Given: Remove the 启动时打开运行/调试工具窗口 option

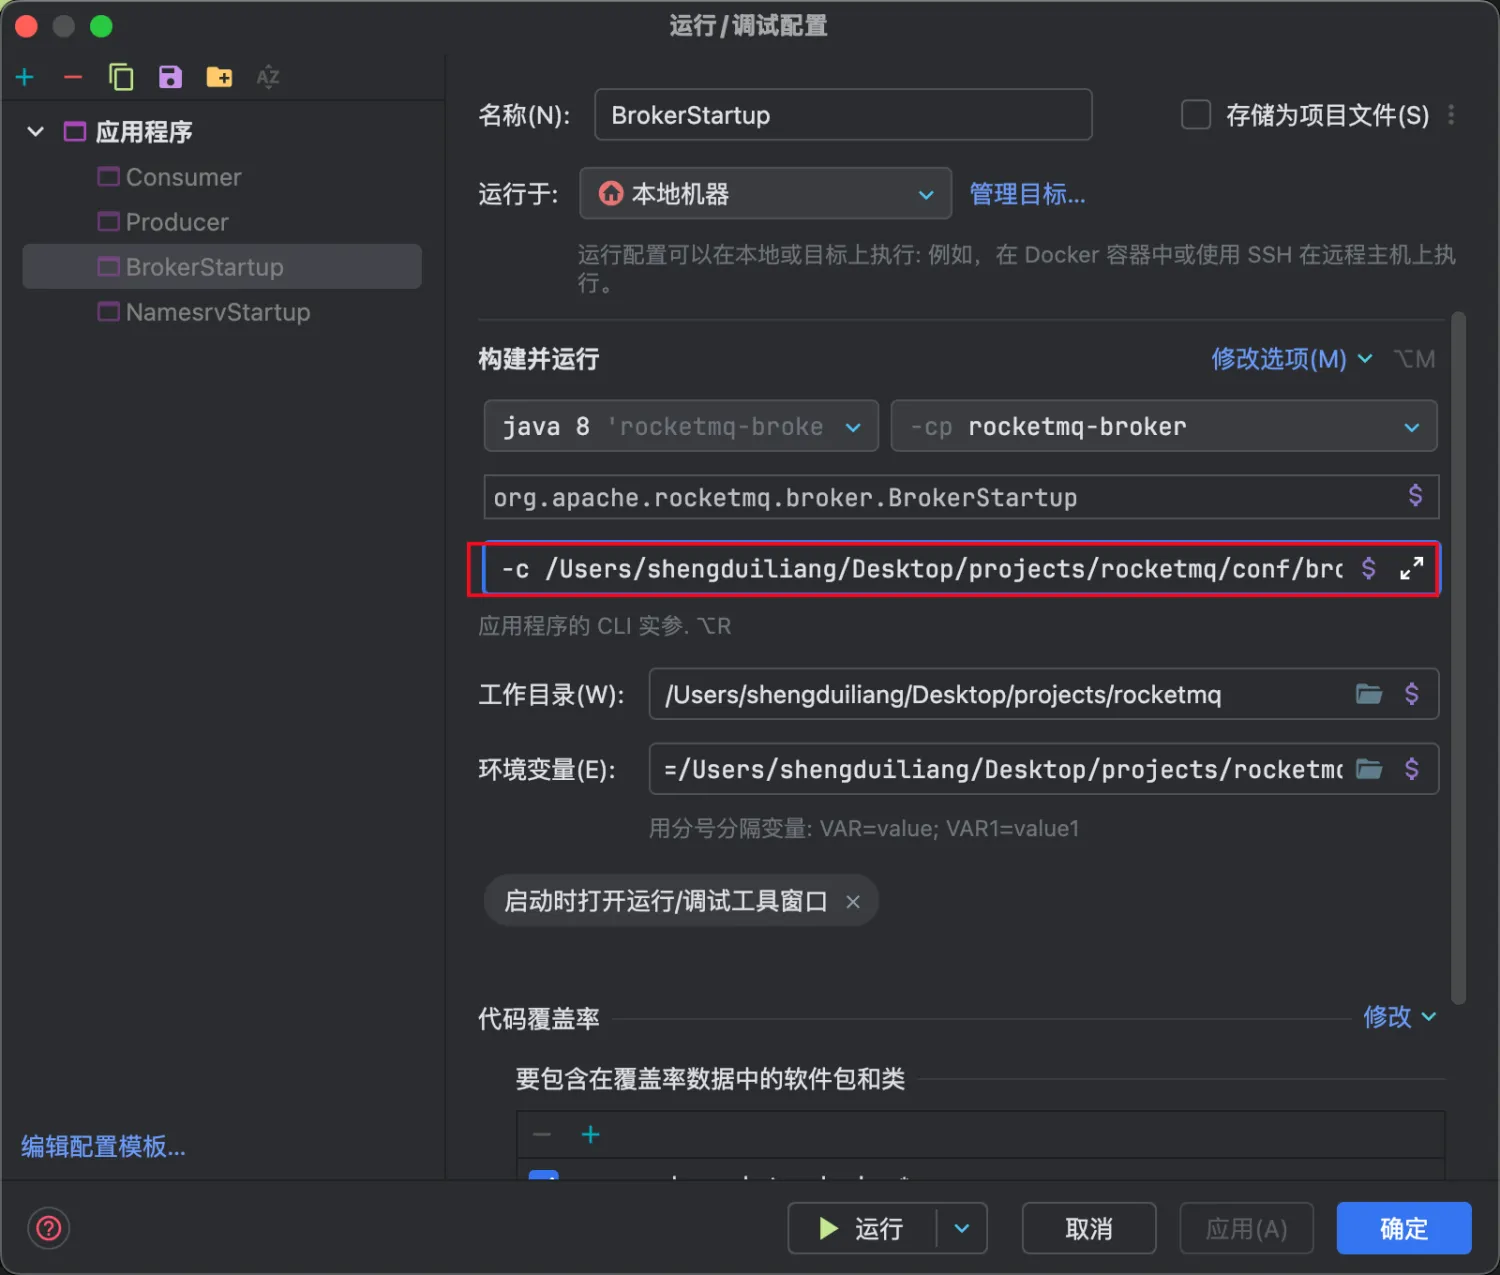Looking at the screenshot, I should click(x=853, y=901).
